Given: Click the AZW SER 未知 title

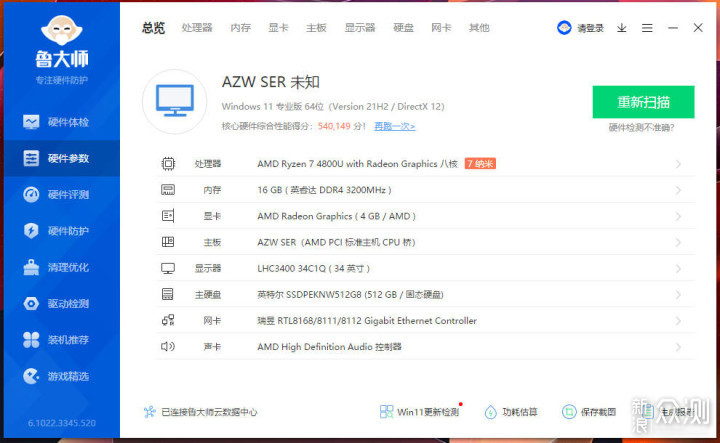Looking at the screenshot, I should click(270, 82).
